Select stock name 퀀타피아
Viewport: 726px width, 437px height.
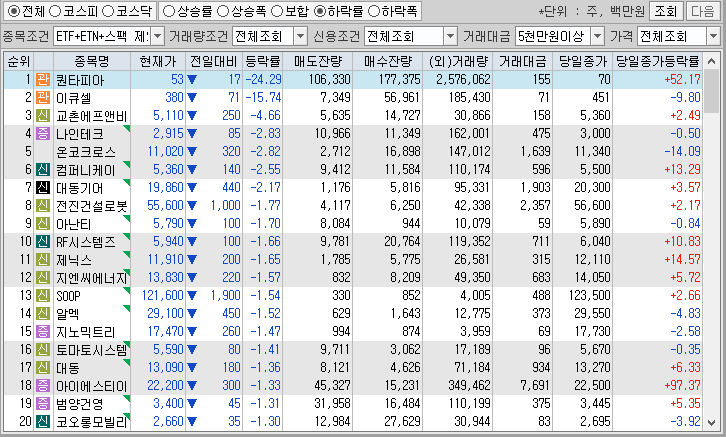click(x=80, y=80)
